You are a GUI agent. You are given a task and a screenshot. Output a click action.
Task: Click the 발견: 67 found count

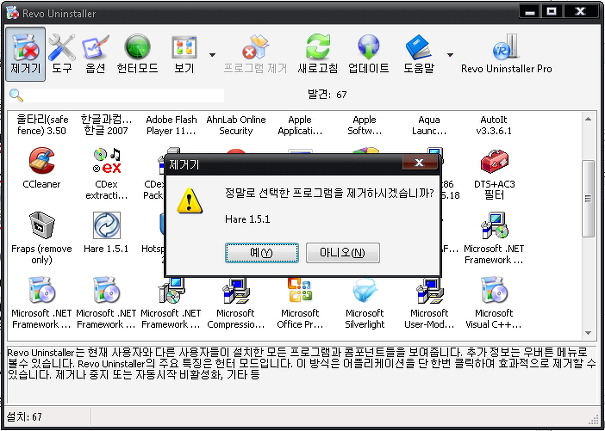[327, 94]
